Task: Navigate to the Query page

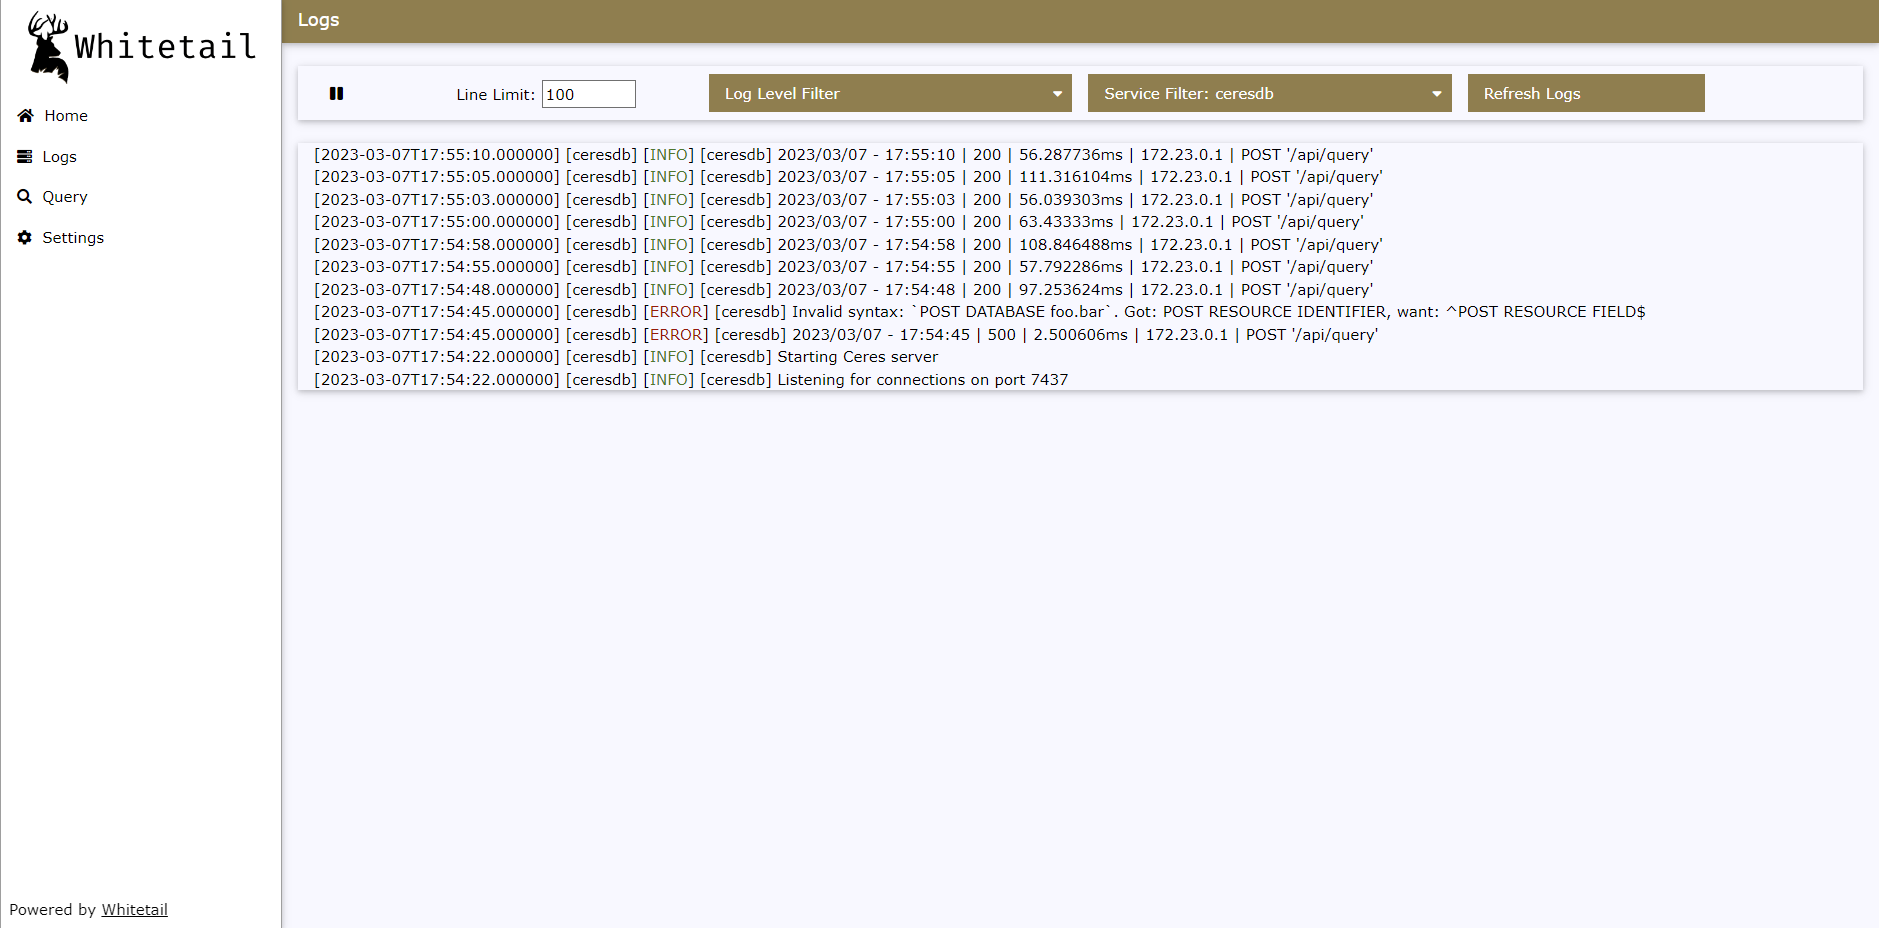Action: point(65,197)
